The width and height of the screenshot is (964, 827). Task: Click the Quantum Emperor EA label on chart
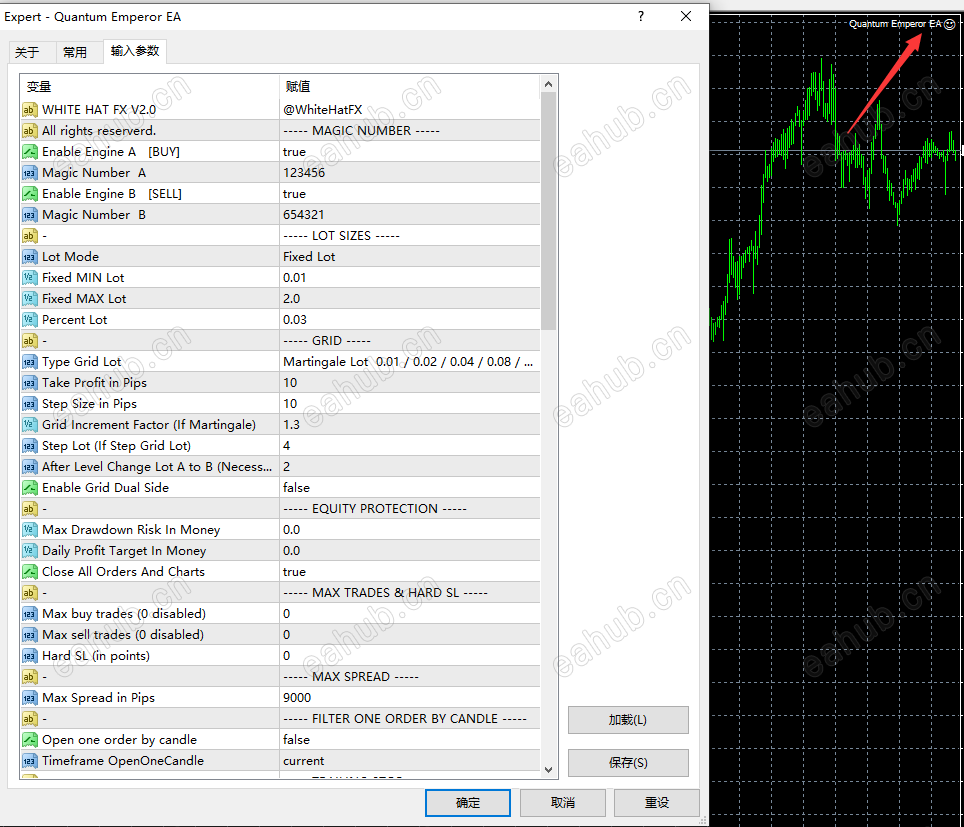tap(895, 24)
